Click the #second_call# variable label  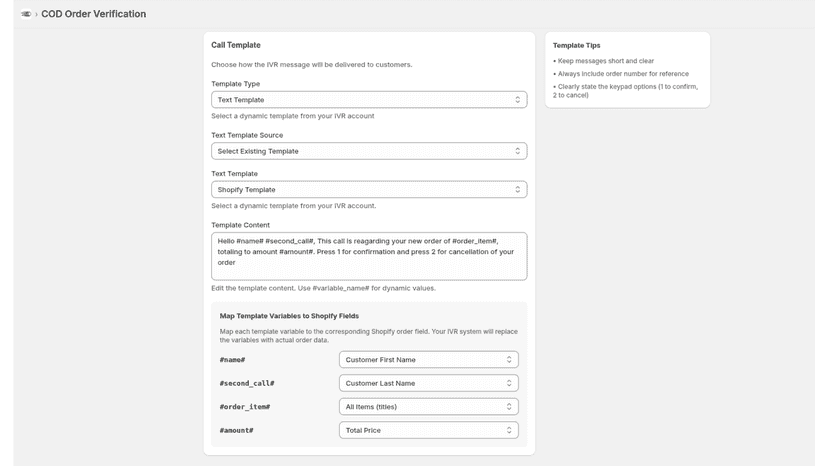coord(247,383)
